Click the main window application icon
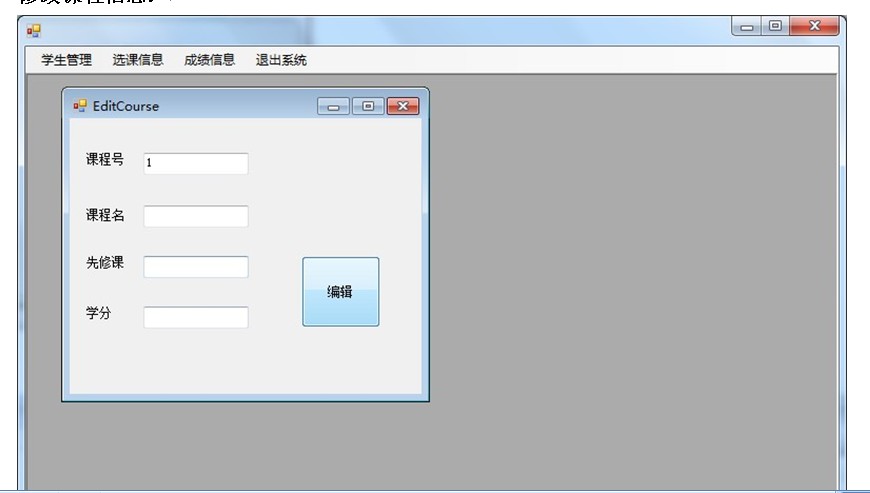This screenshot has height=493, width=870. point(34,31)
